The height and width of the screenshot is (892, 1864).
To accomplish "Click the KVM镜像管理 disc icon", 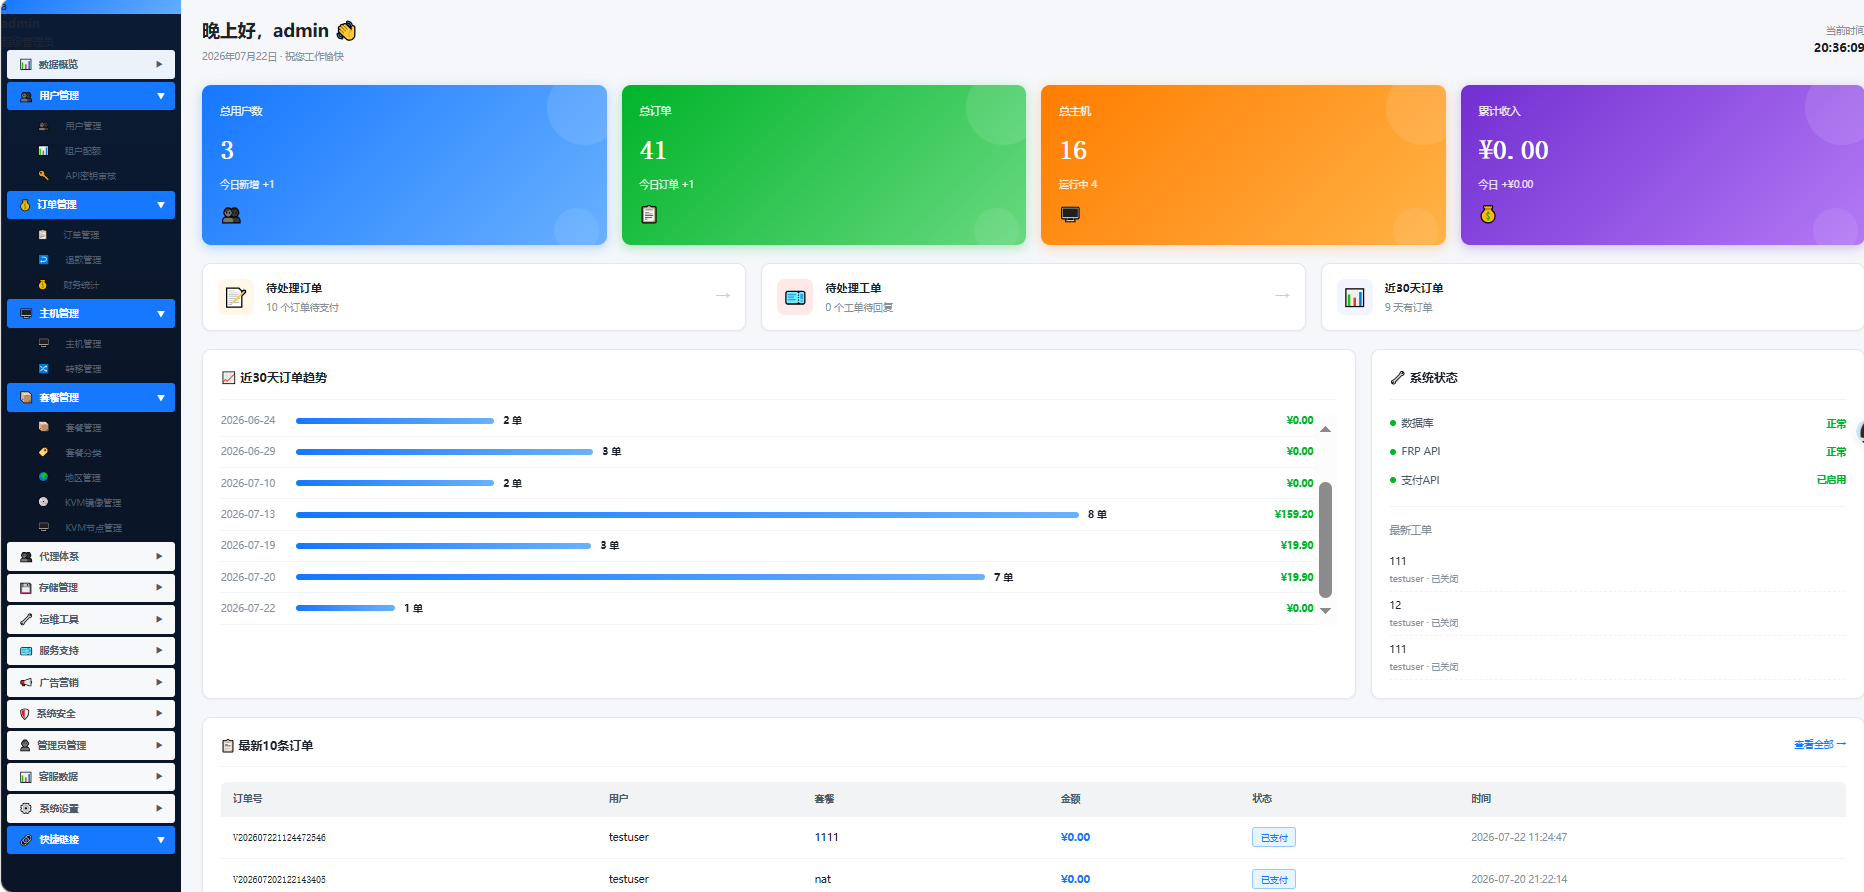I will pyautogui.click(x=43, y=502).
